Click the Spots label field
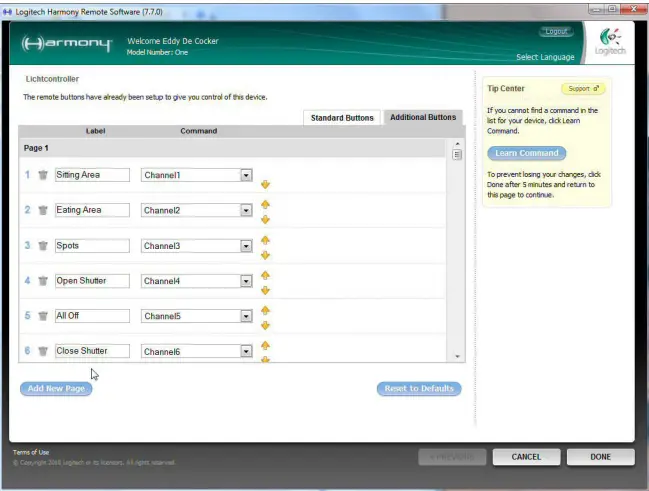Image resolution: width=649 pixels, height=491 pixels. (x=92, y=246)
